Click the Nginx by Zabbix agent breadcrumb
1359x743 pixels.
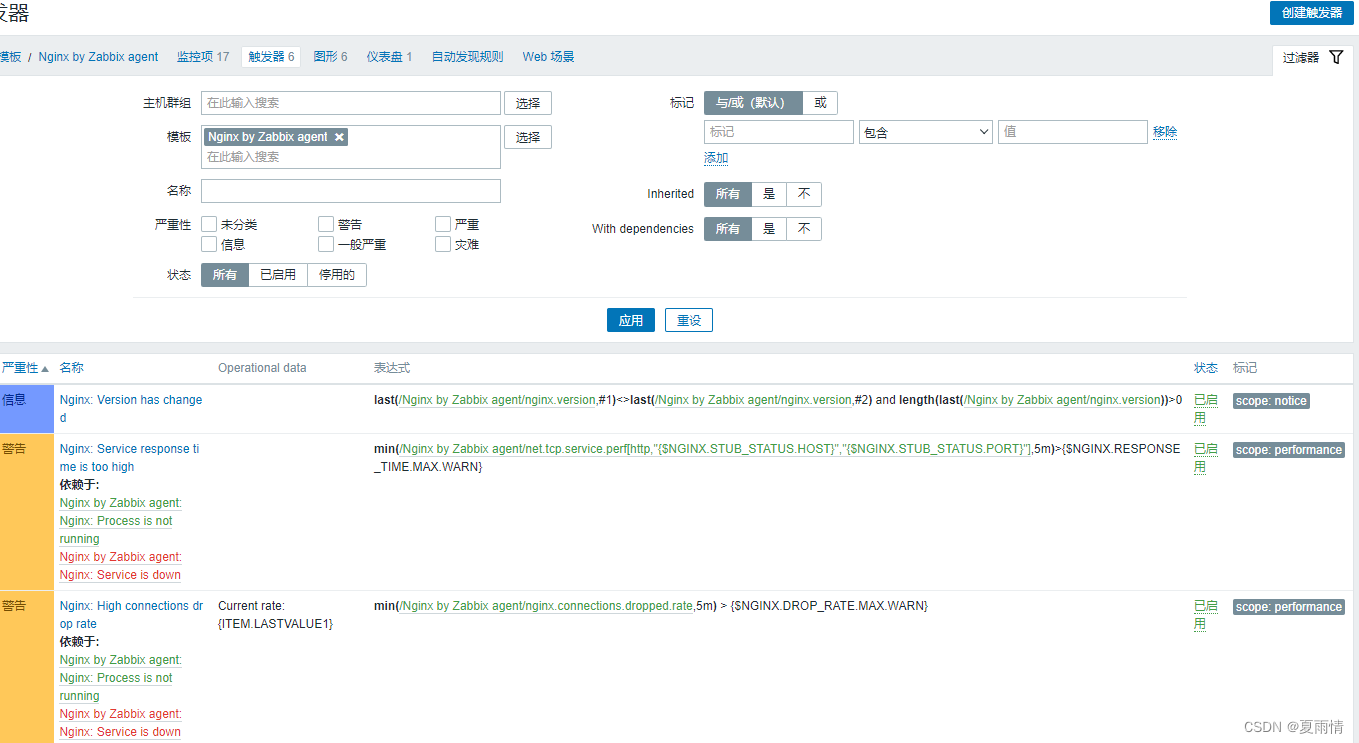(x=98, y=57)
